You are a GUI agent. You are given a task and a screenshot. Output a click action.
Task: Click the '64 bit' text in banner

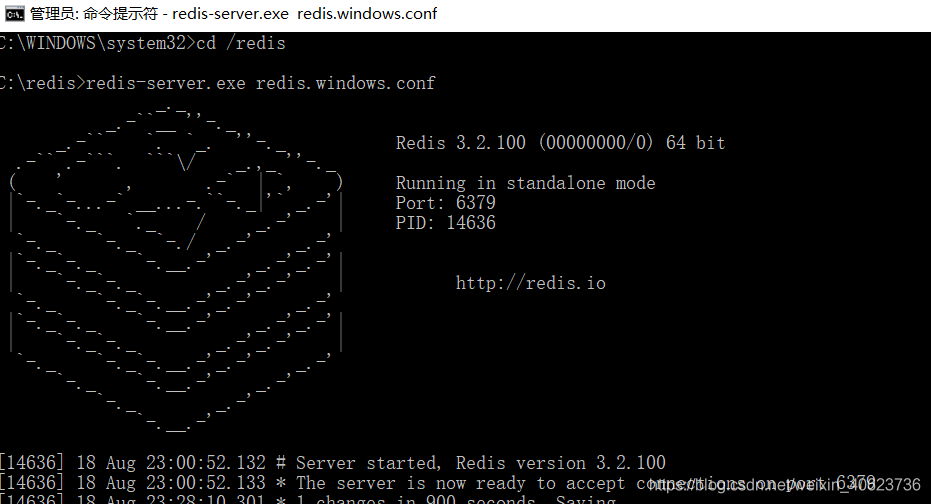pyautogui.click(x=695, y=143)
